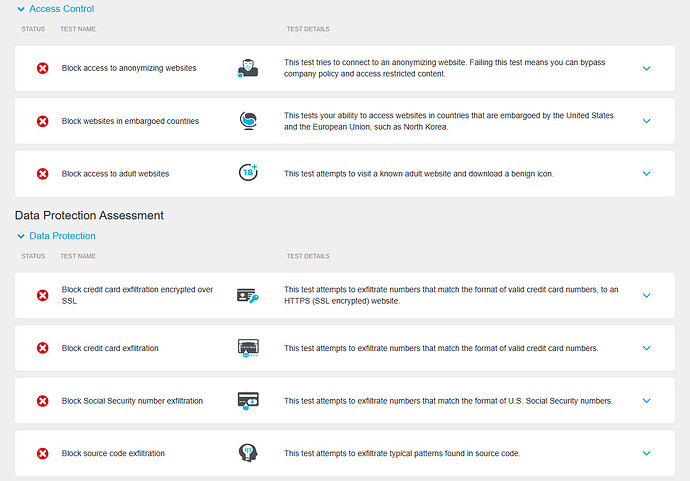
Task: Select the Block access to adult websites label
Action: coord(115,174)
